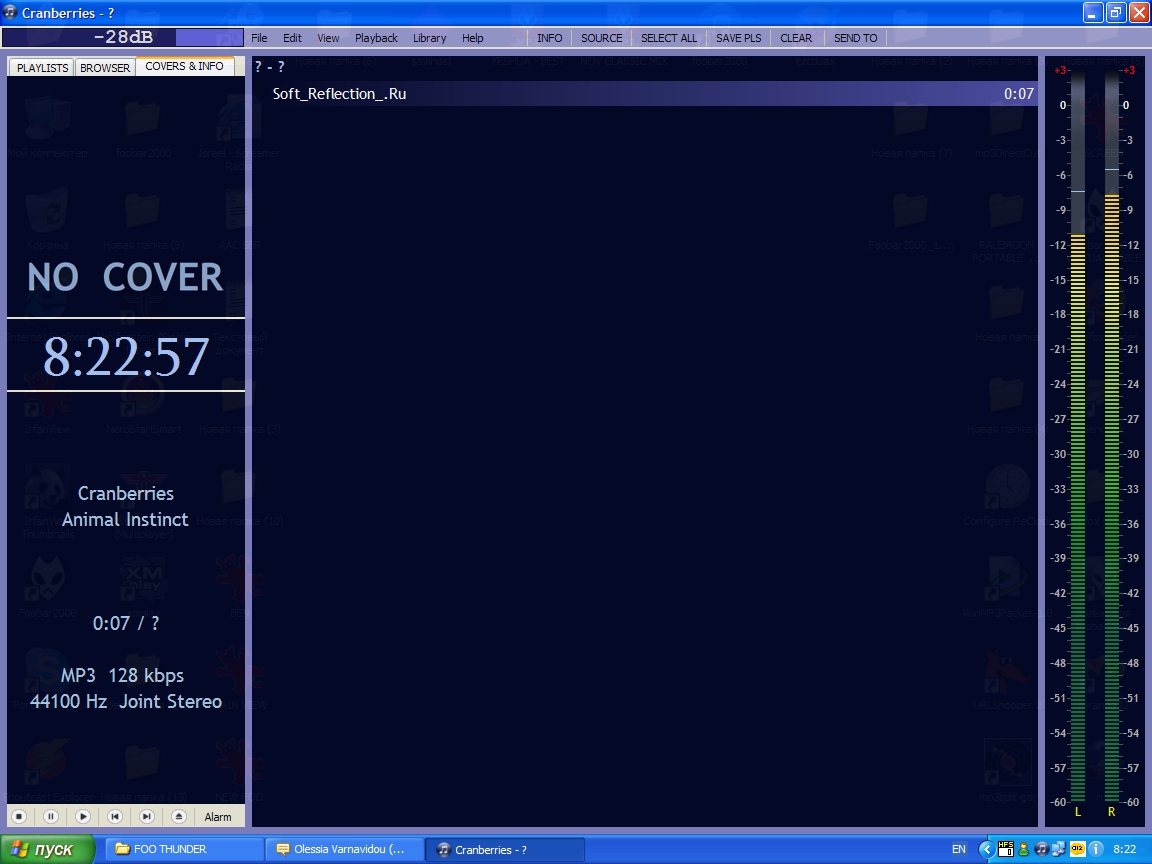Click the Cranberries artist name text

[x=126, y=493]
